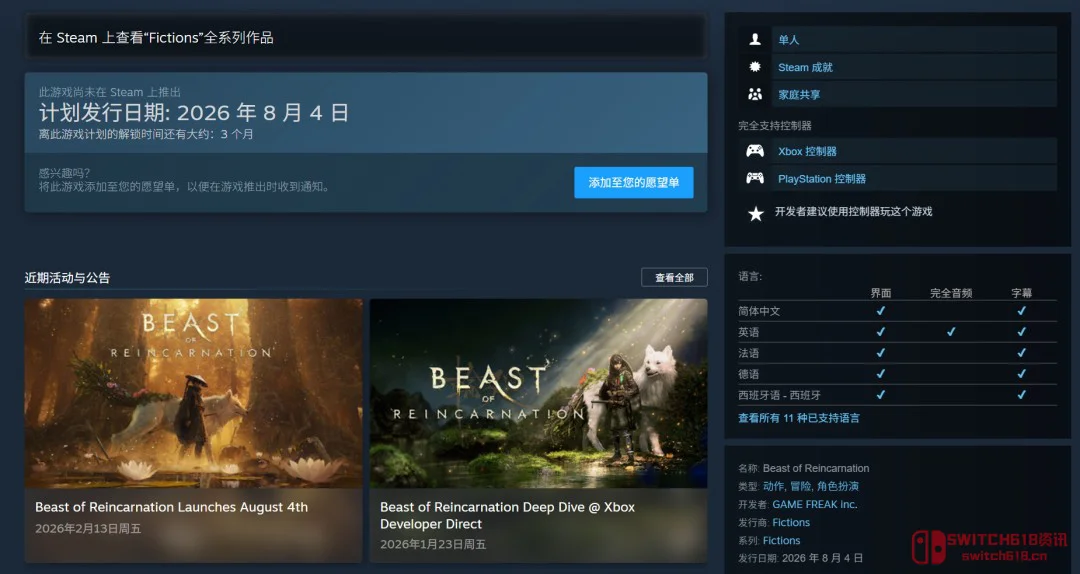Screen dimensions: 1080x574
Task: Click the Steam achievements starburst icon
Action: click(755, 67)
